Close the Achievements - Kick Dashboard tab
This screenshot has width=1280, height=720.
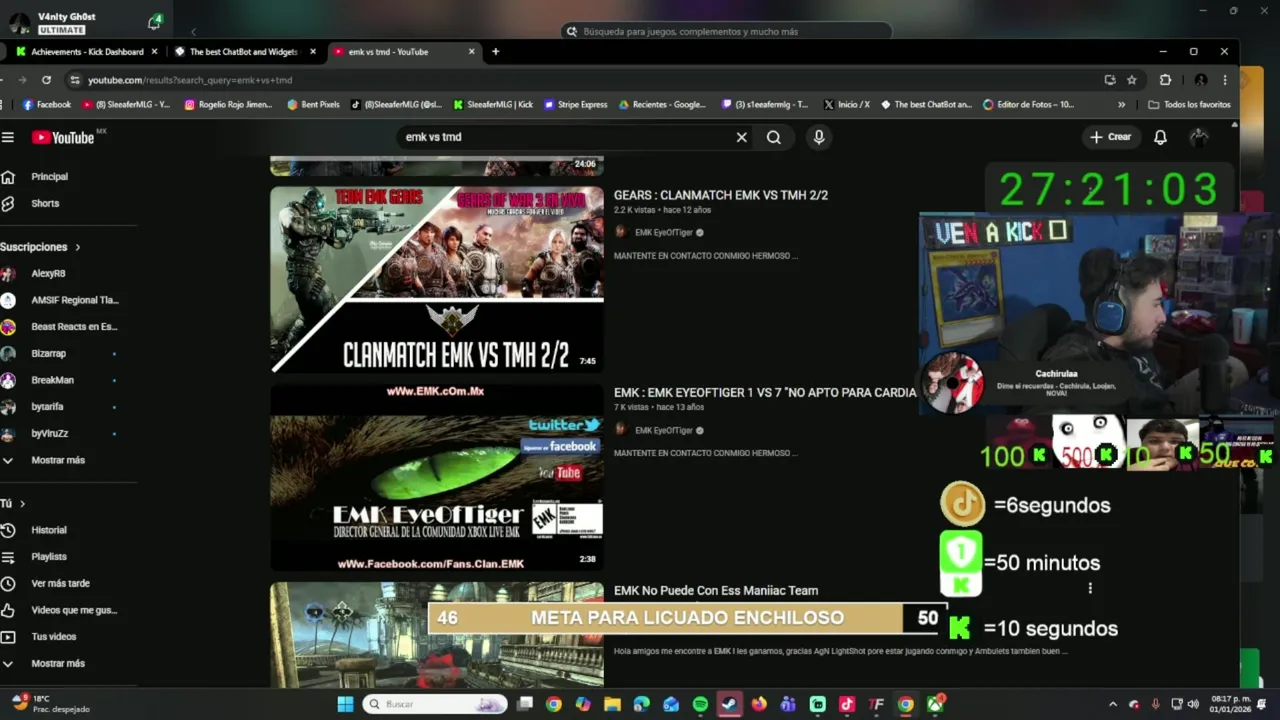(154, 52)
